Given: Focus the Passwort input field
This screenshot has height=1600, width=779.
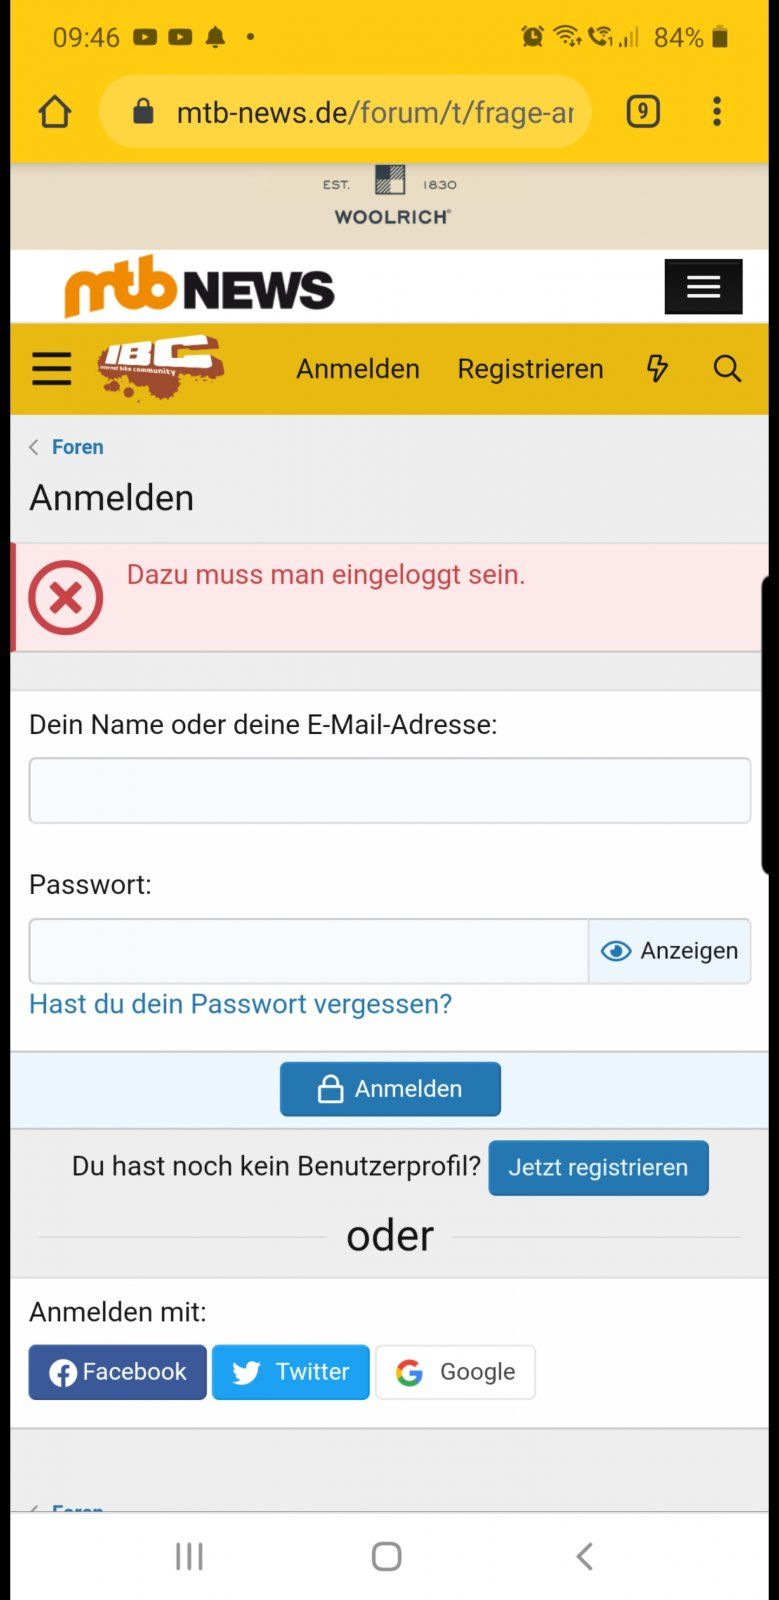Looking at the screenshot, I should 308,951.
